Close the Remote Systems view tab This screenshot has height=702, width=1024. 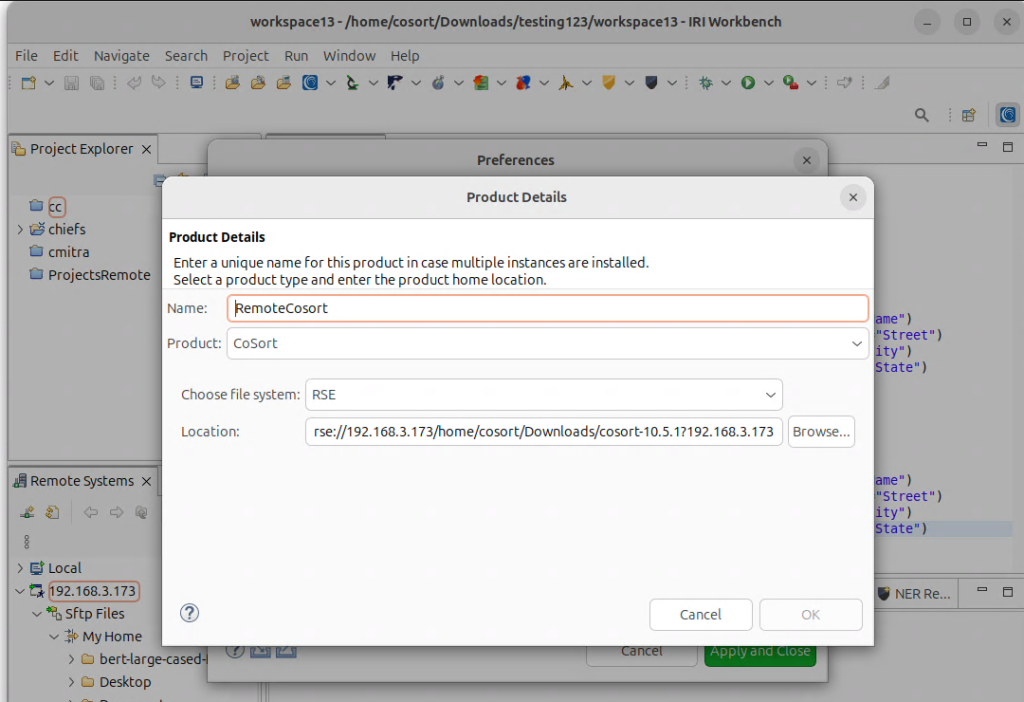(x=146, y=481)
